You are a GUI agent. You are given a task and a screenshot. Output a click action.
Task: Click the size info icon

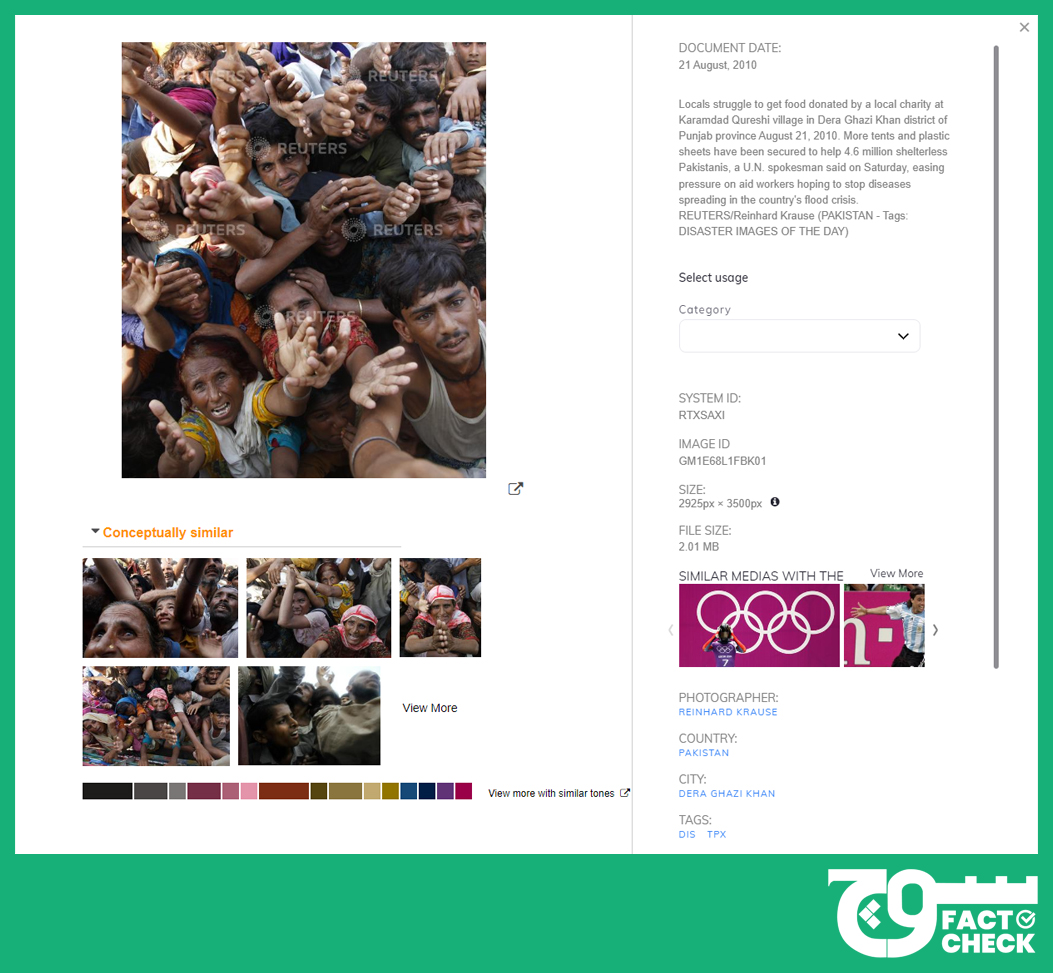pos(775,502)
